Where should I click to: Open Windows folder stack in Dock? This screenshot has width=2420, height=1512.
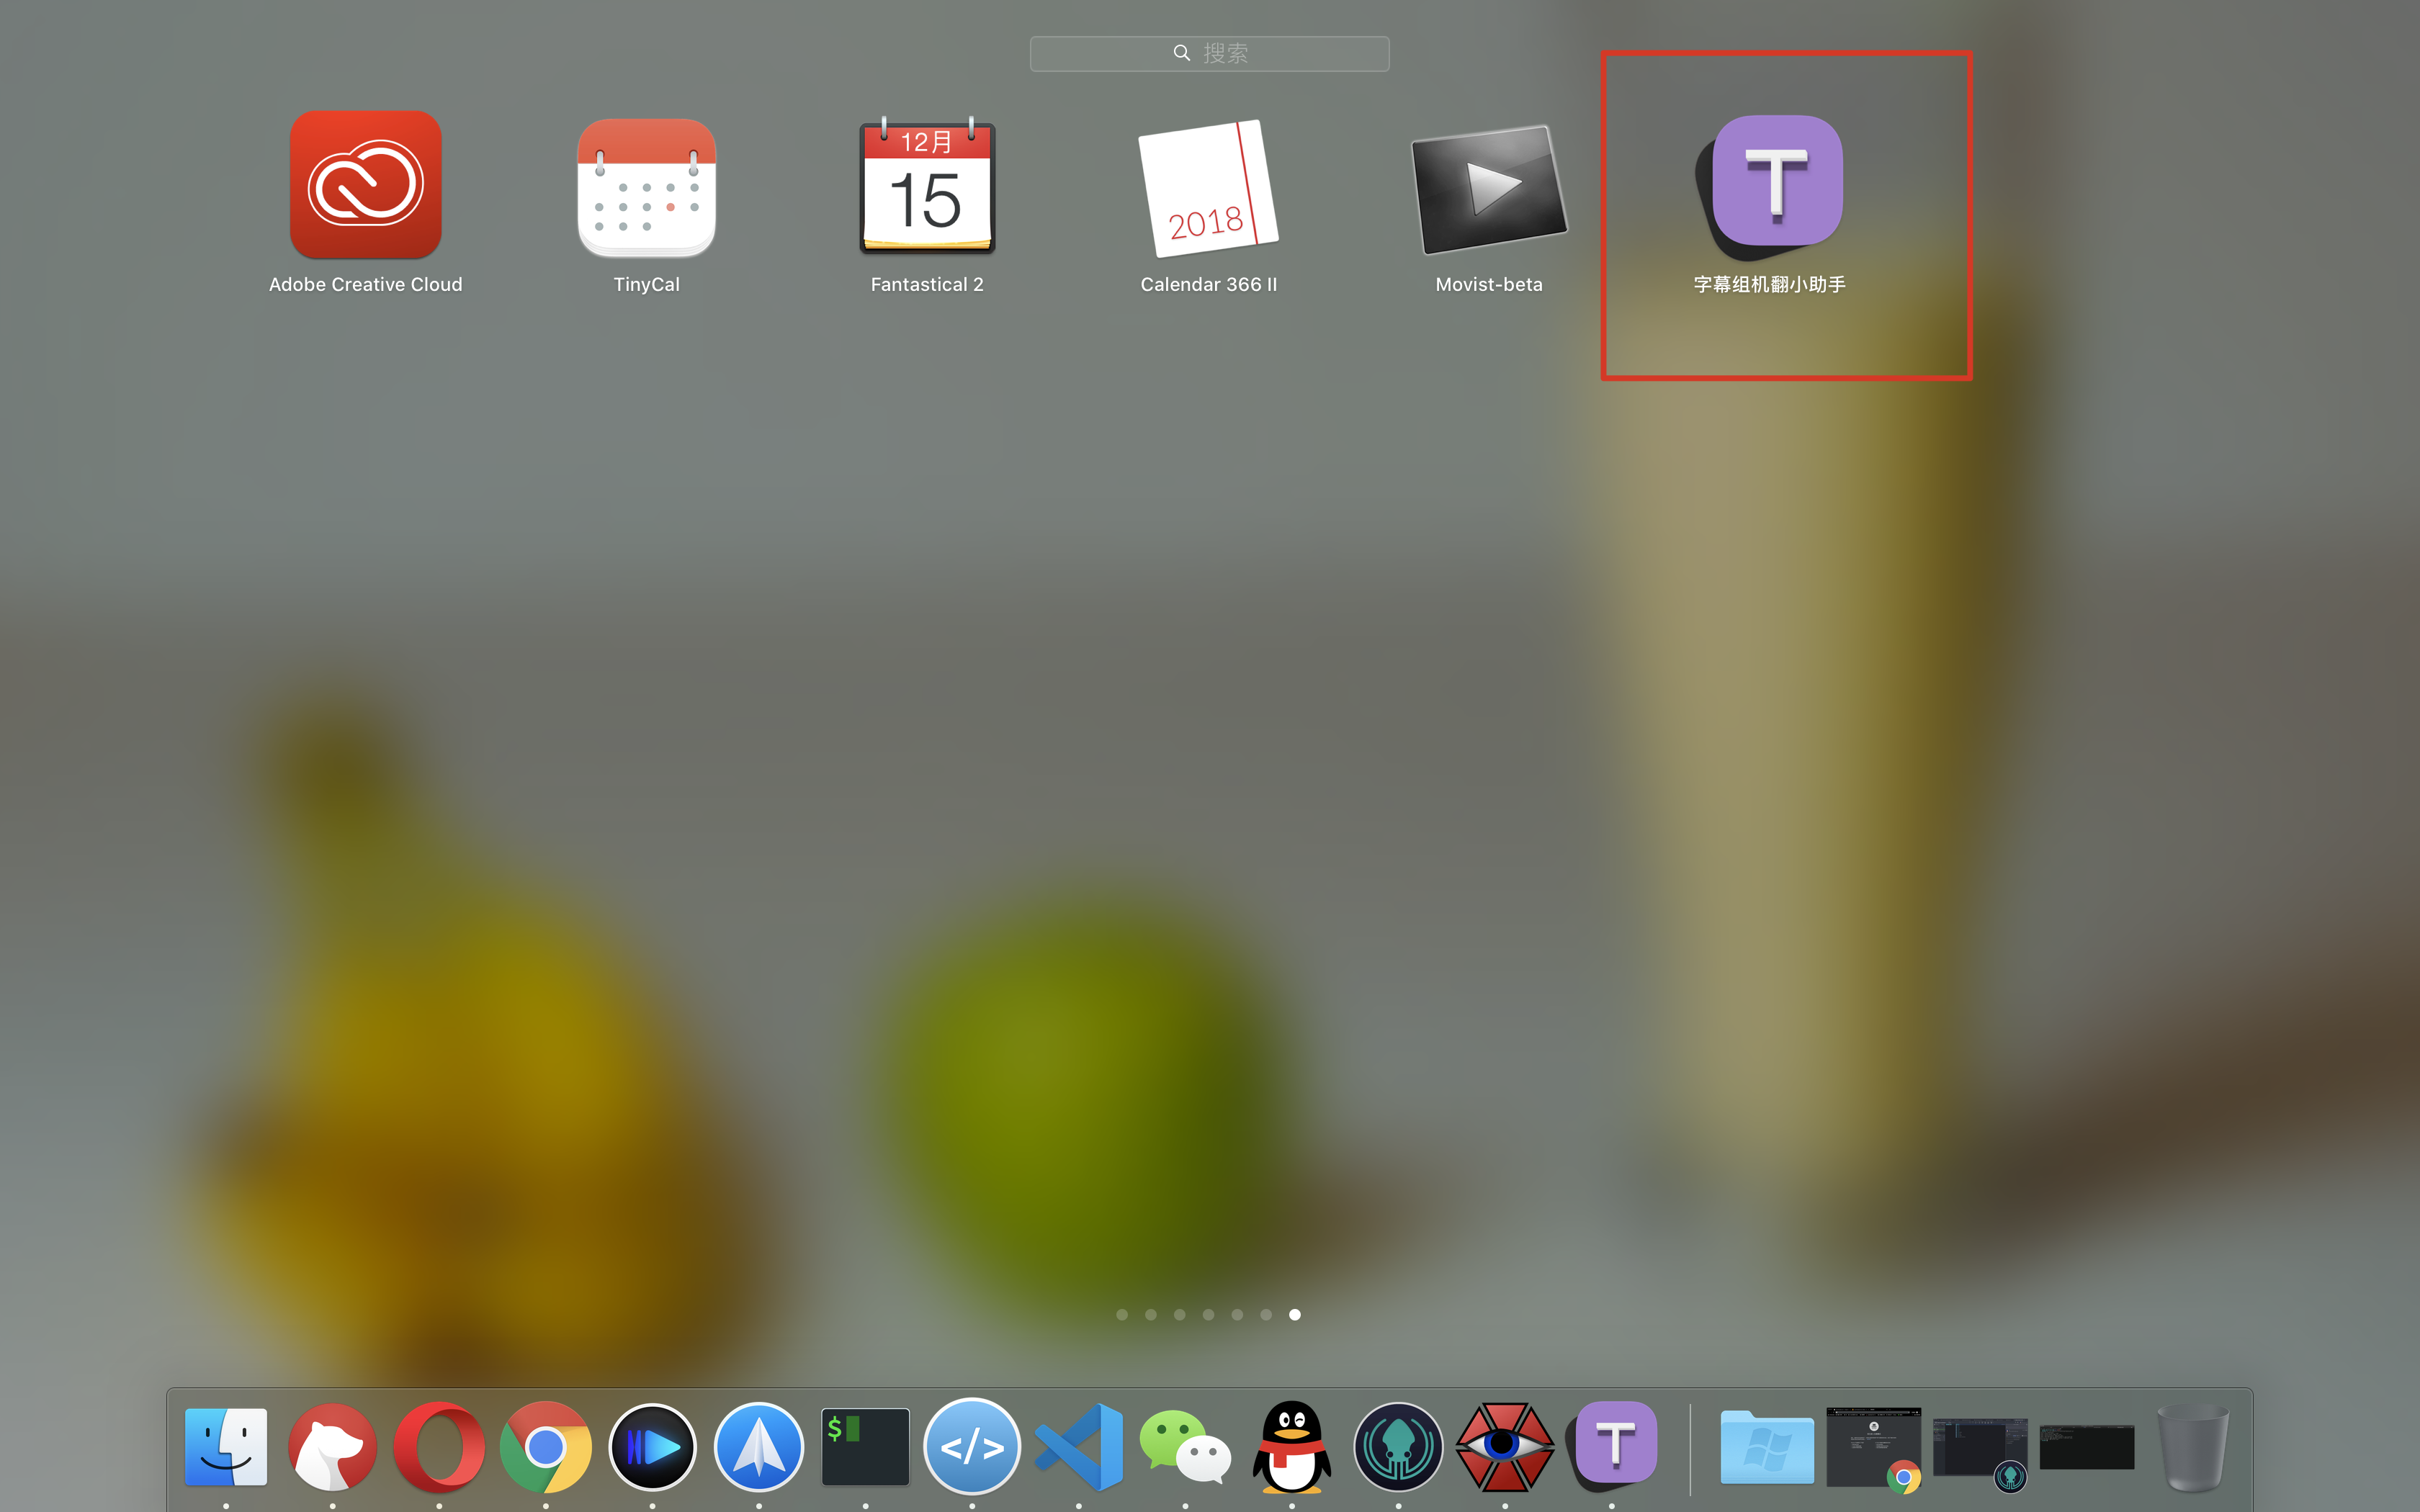1767,1447
